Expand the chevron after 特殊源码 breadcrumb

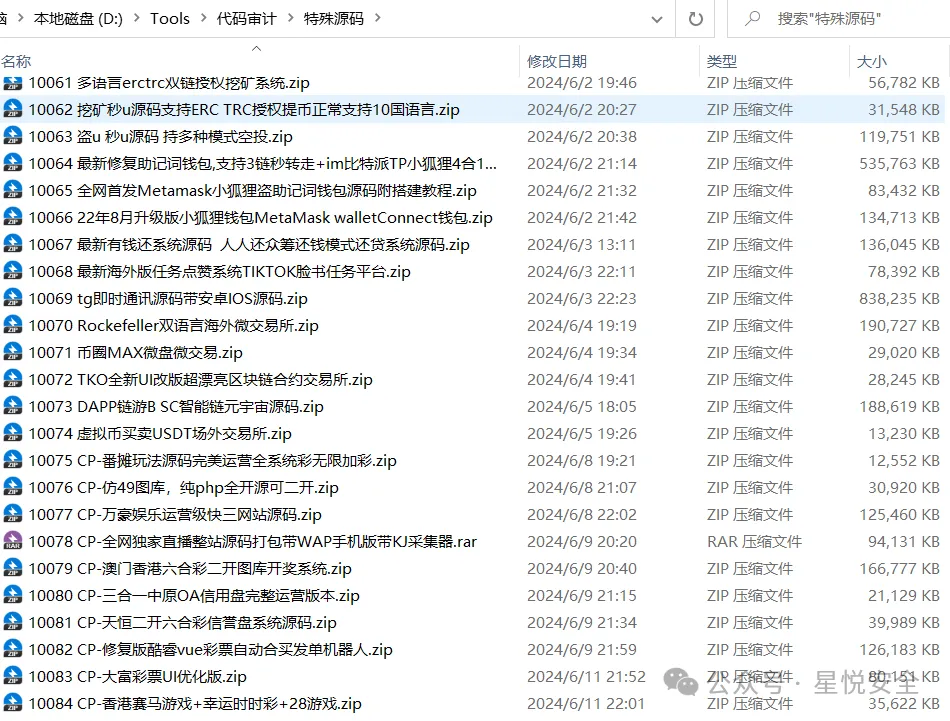(377, 19)
